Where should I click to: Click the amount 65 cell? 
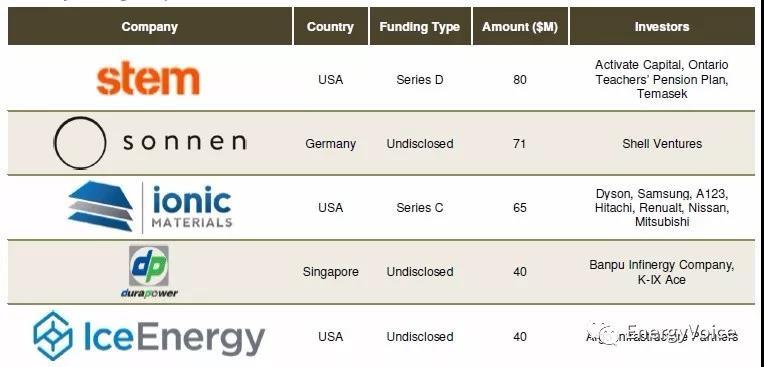519,208
